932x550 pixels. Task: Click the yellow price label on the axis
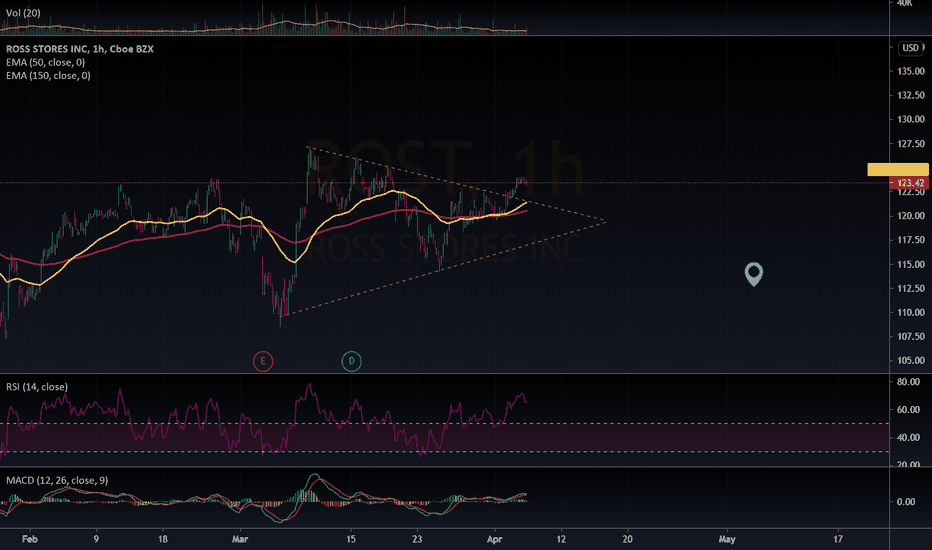coord(898,169)
